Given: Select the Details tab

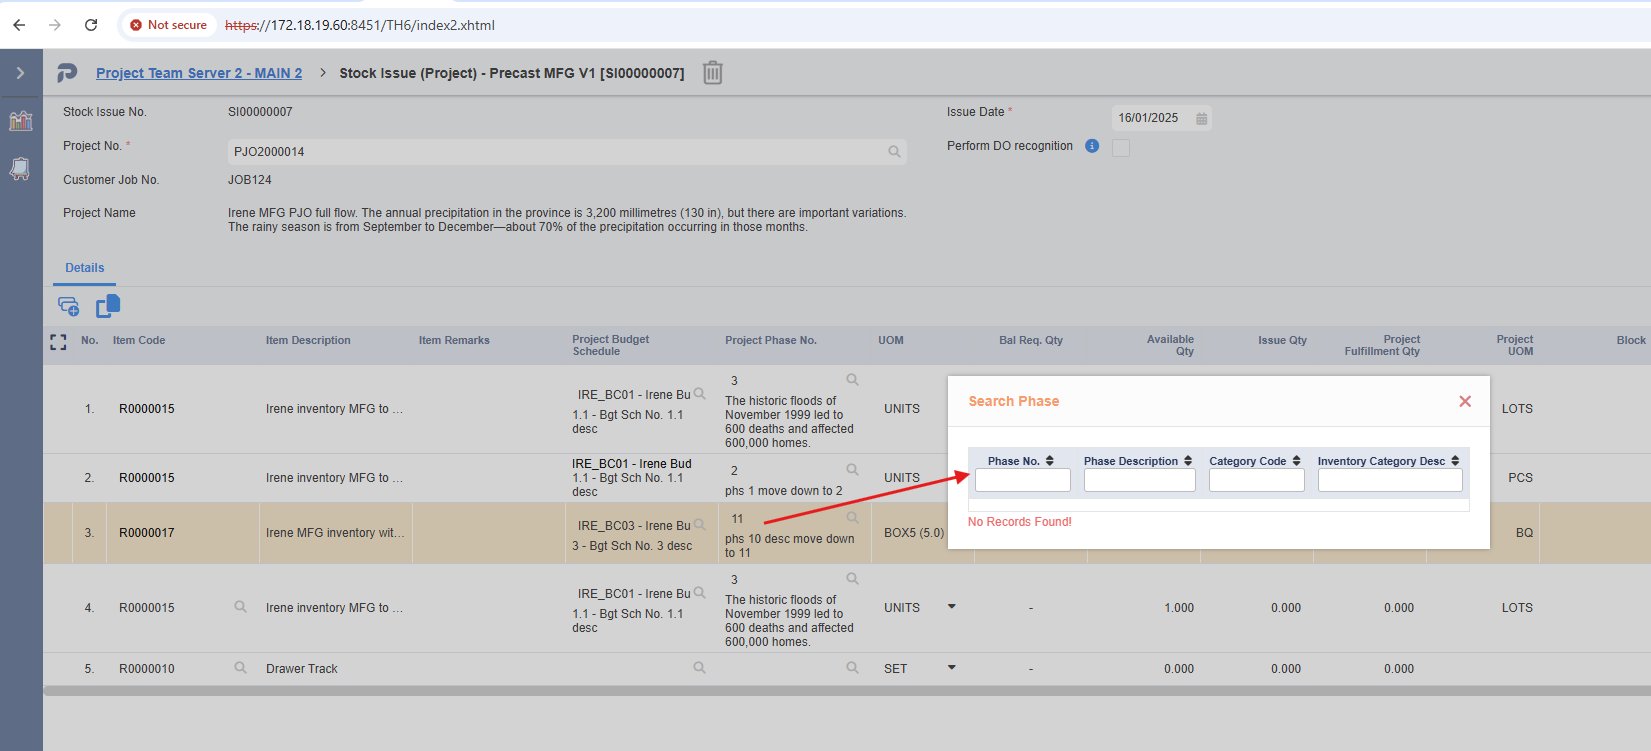Looking at the screenshot, I should 85,268.
